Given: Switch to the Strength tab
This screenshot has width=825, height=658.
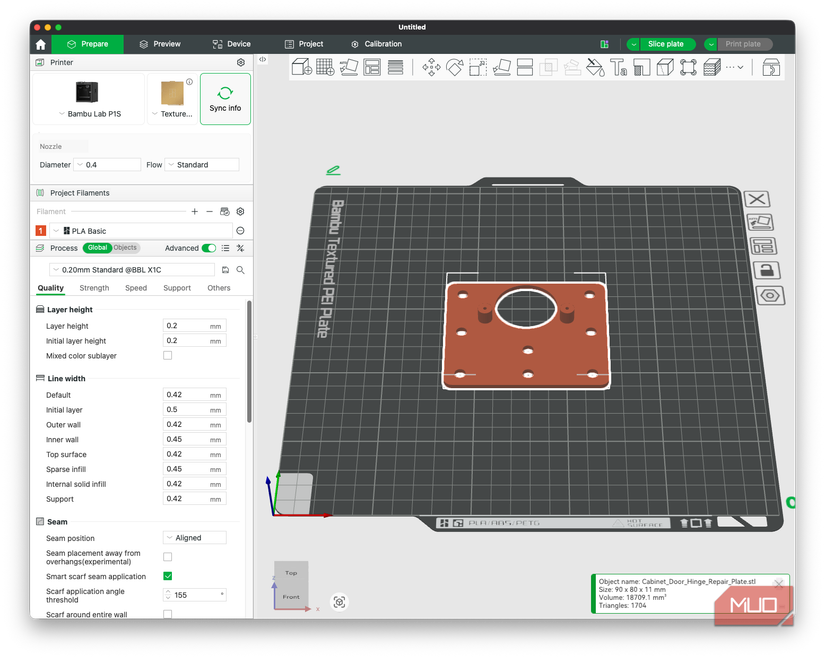Looking at the screenshot, I should coord(94,288).
